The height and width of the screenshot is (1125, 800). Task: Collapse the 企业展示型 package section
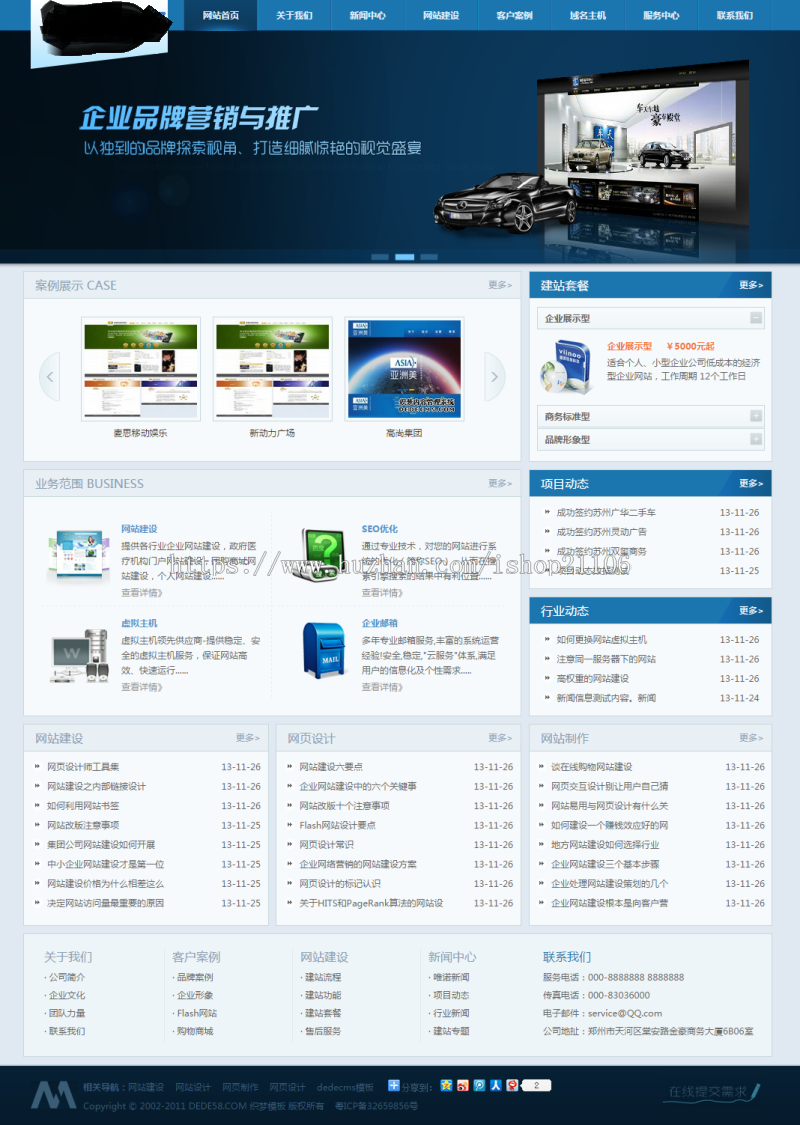756,318
